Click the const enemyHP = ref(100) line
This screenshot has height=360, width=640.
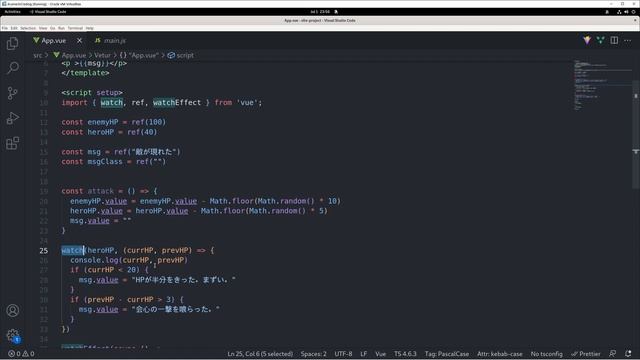pos(113,122)
